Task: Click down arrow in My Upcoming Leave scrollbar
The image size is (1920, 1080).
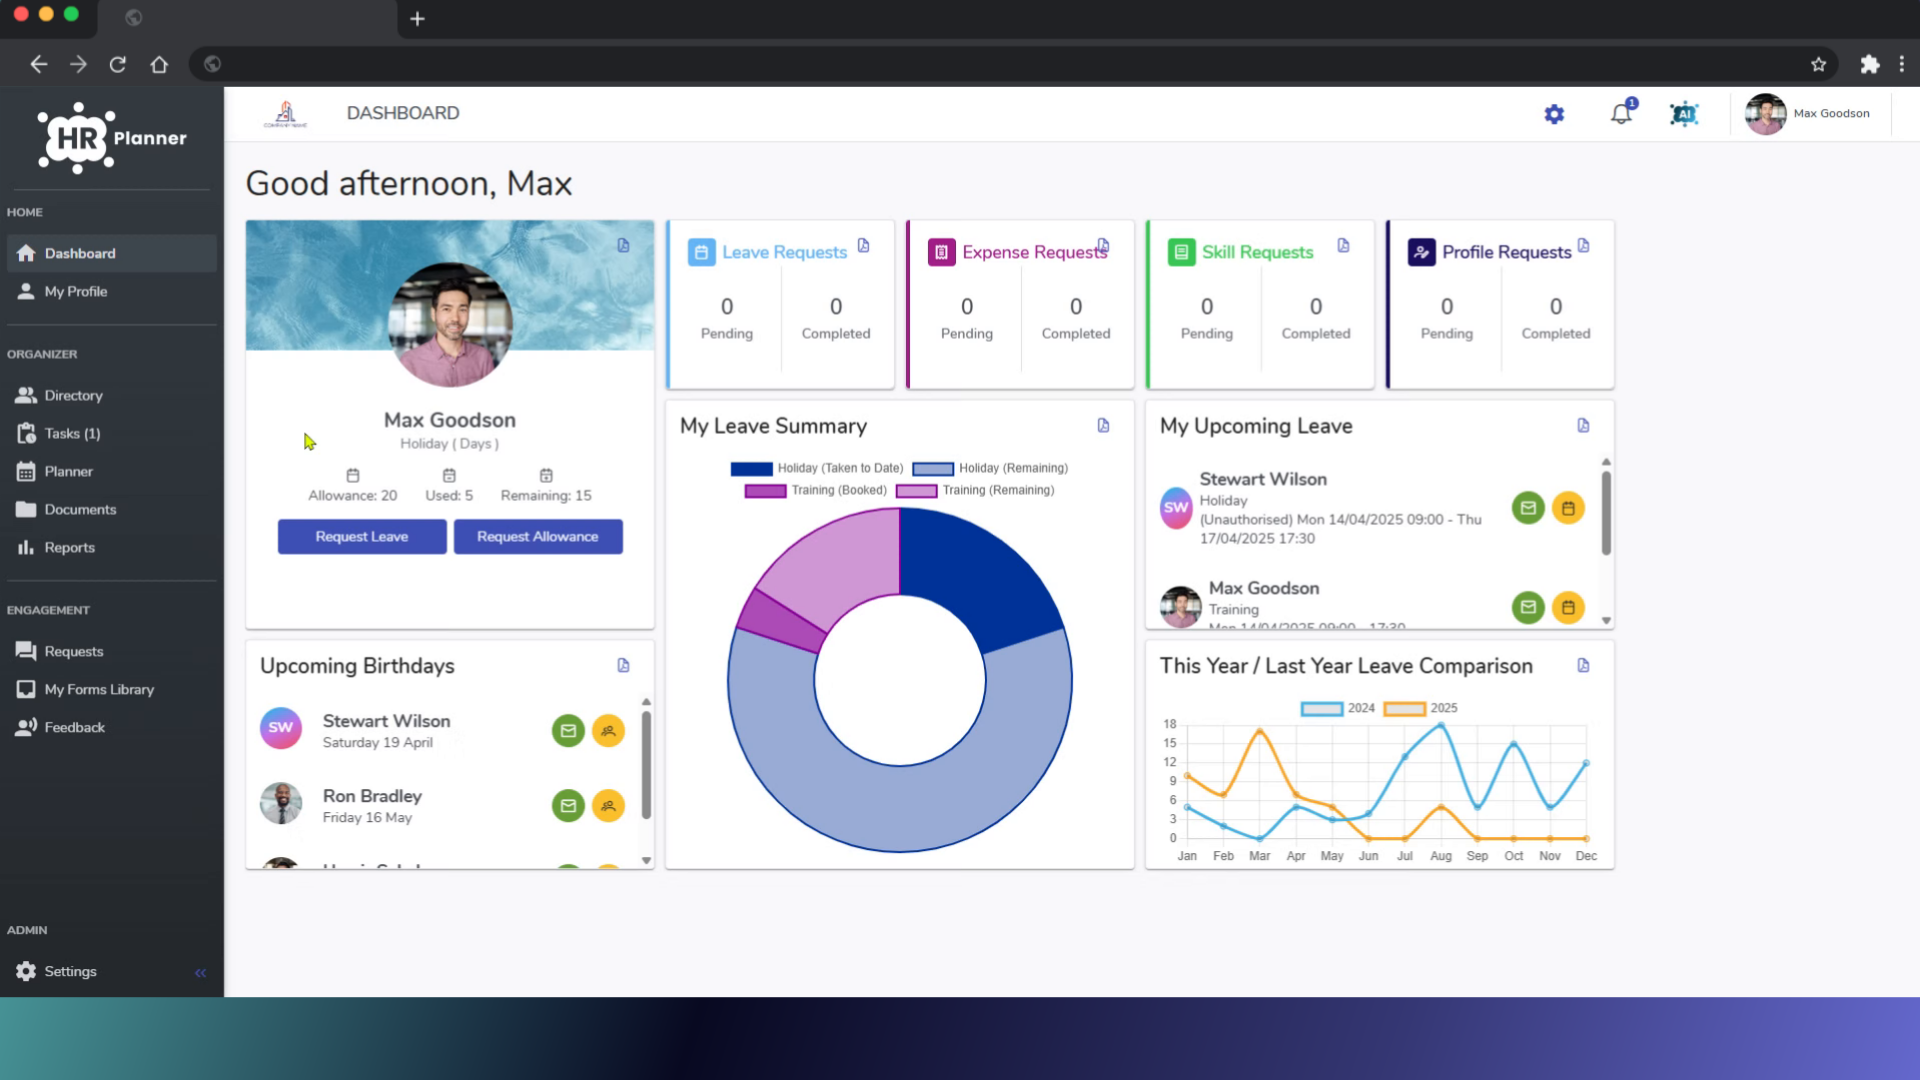Action: (1606, 620)
